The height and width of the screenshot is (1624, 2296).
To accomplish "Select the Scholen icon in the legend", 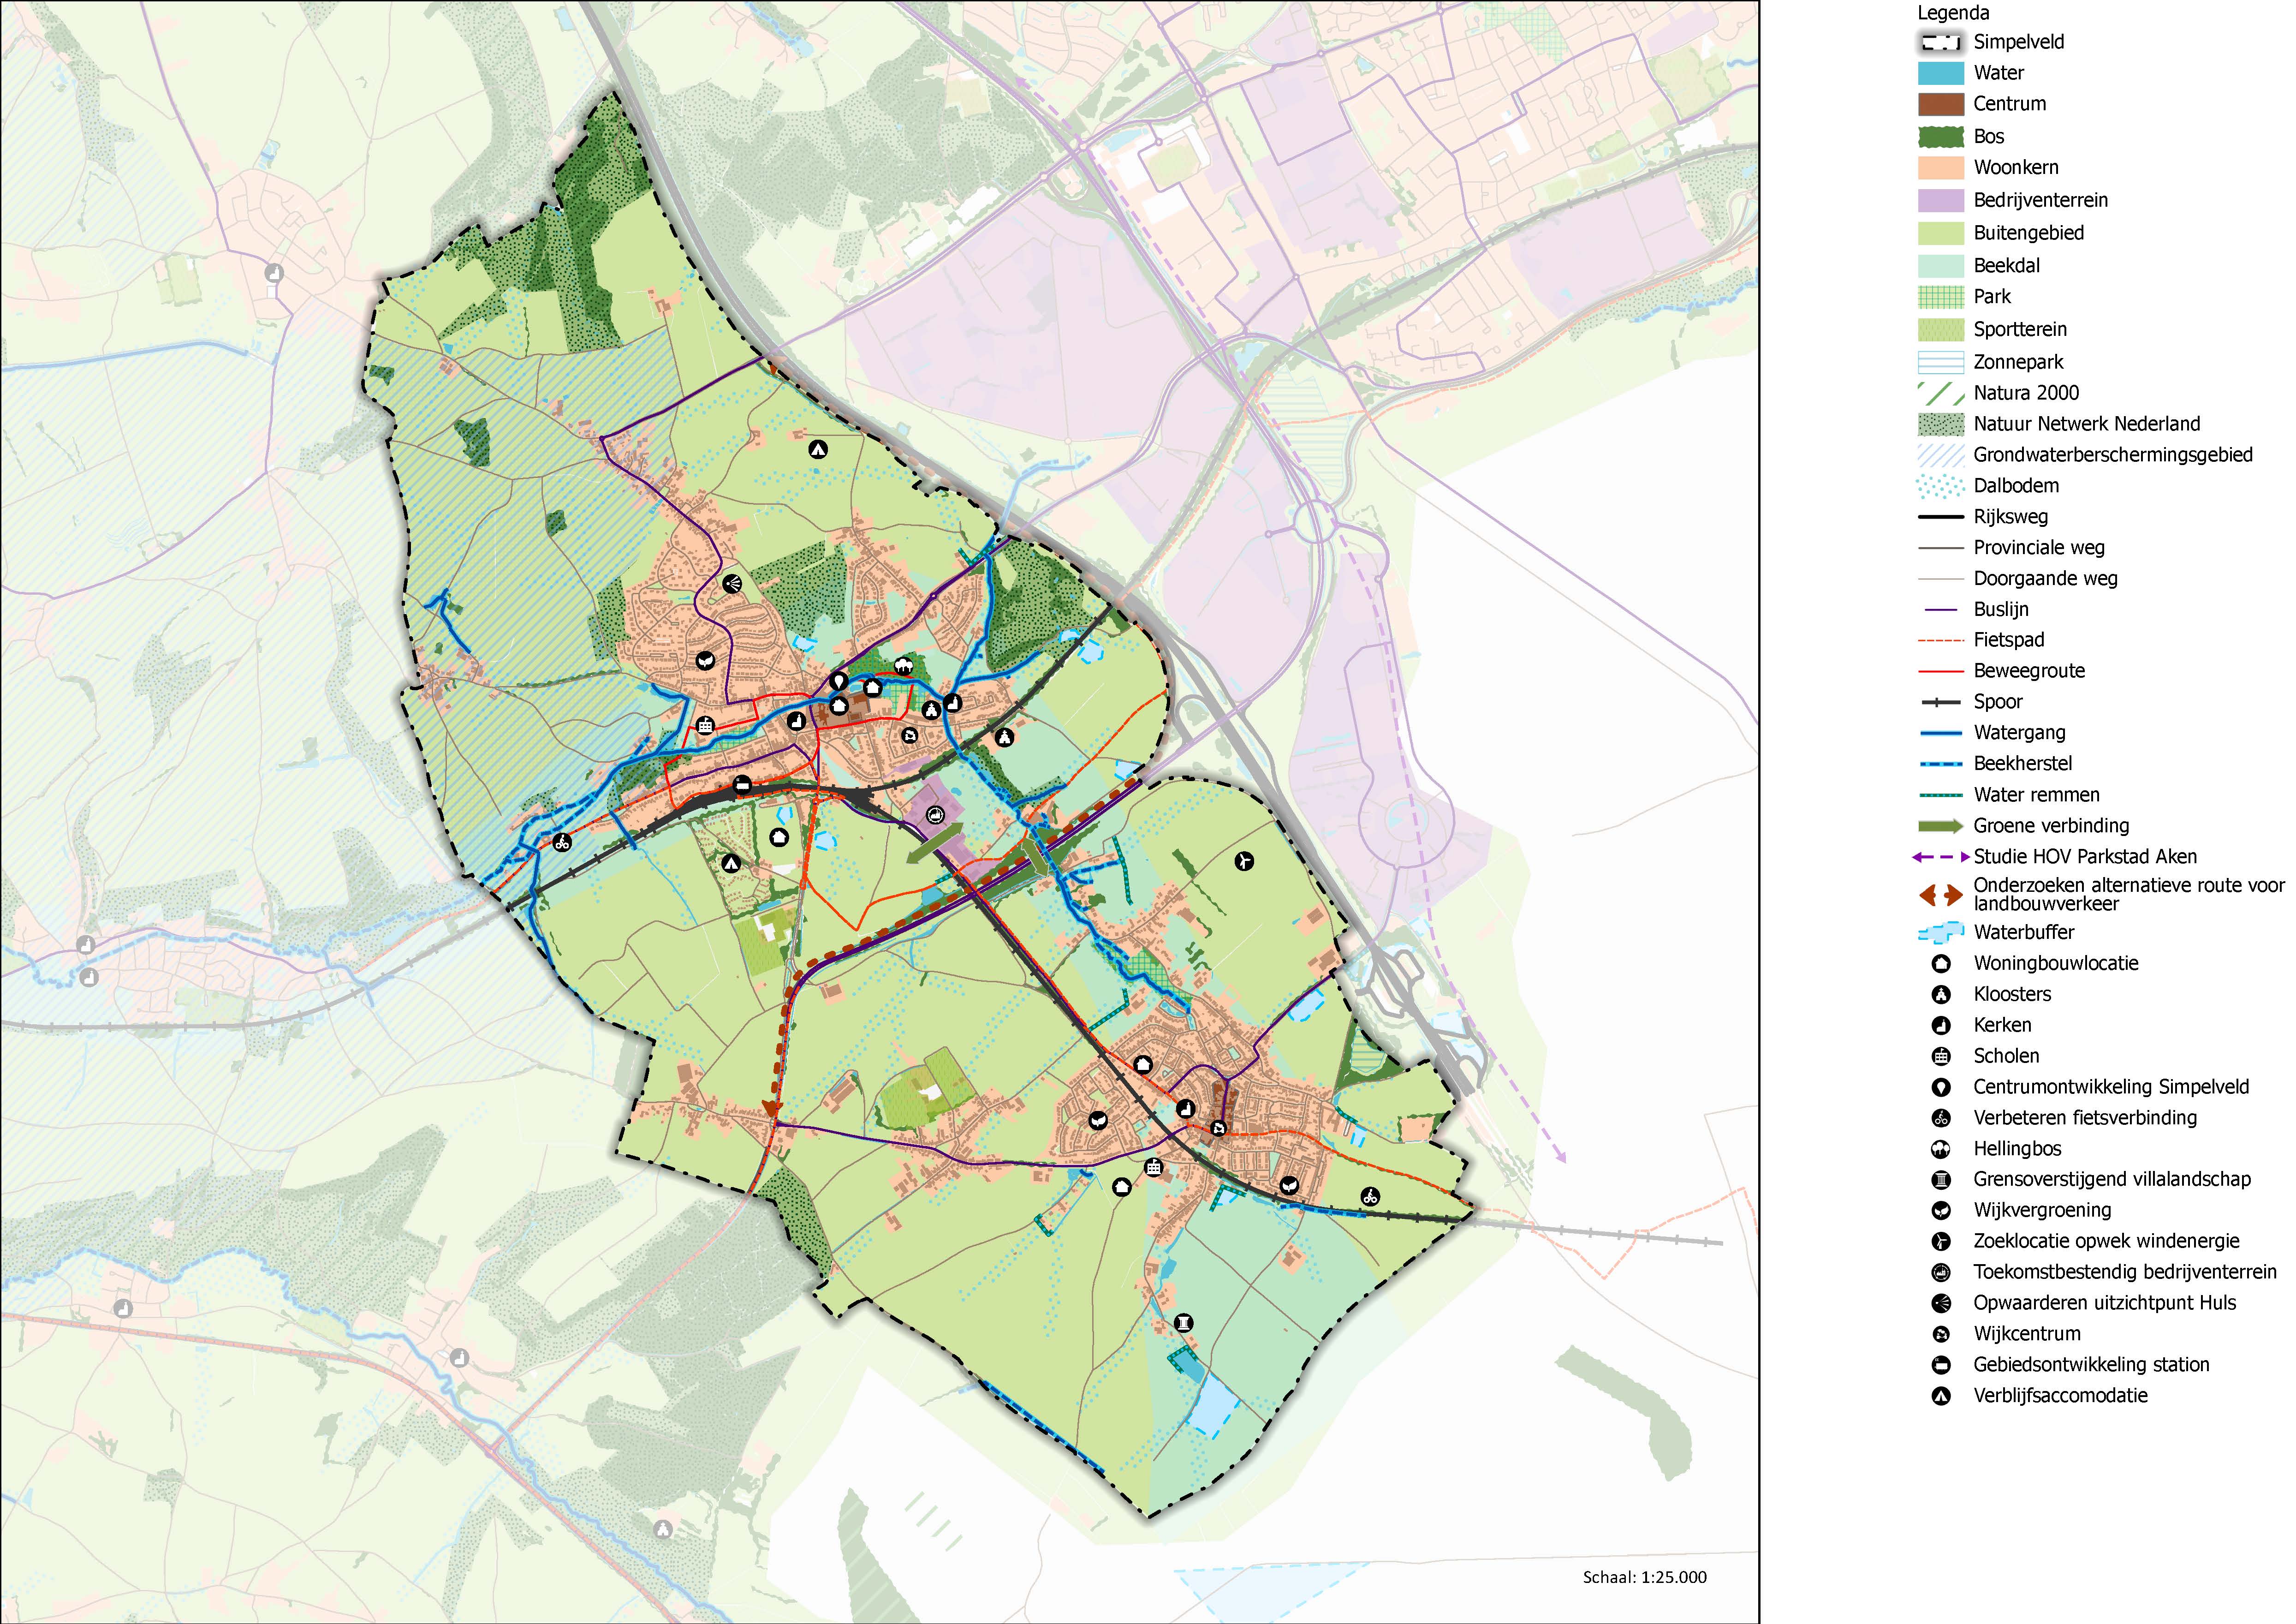I will pyautogui.click(x=1940, y=1056).
